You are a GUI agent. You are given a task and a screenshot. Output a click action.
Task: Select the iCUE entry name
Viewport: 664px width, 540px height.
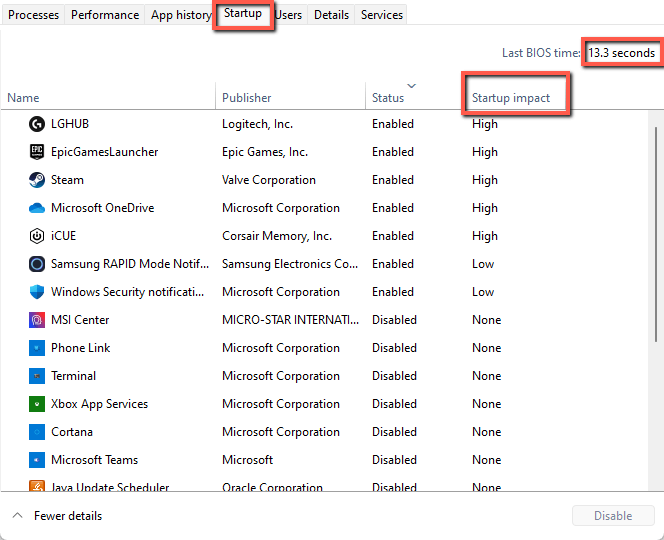coord(64,235)
